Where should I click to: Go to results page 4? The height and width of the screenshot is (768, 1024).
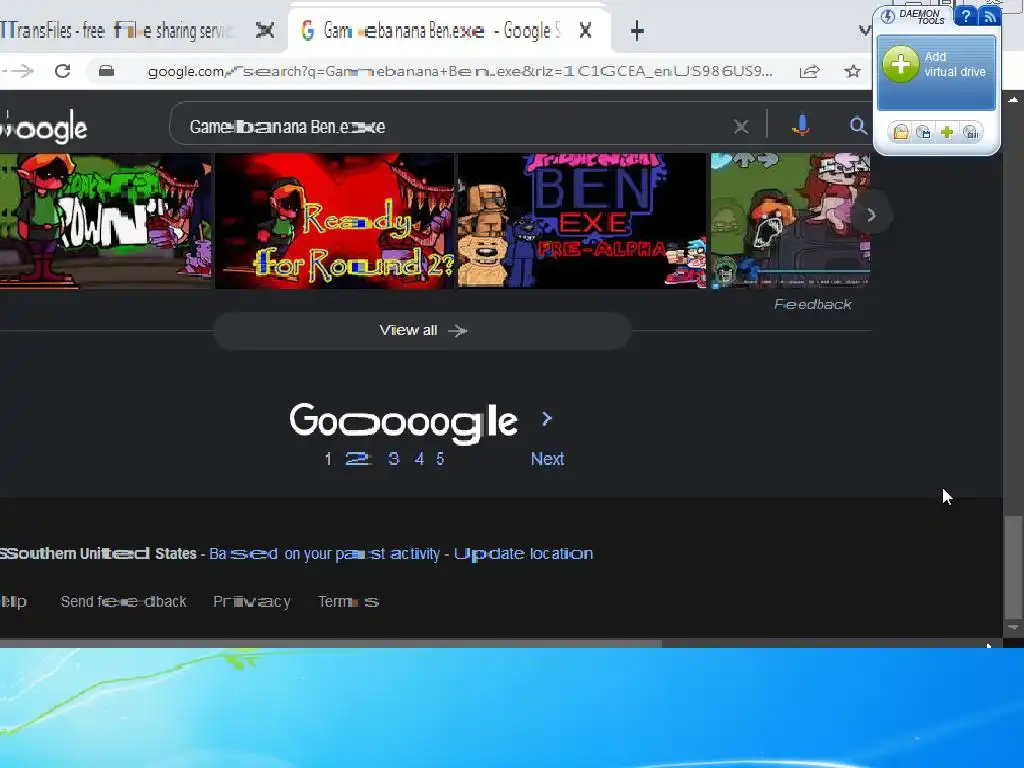point(419,459)
